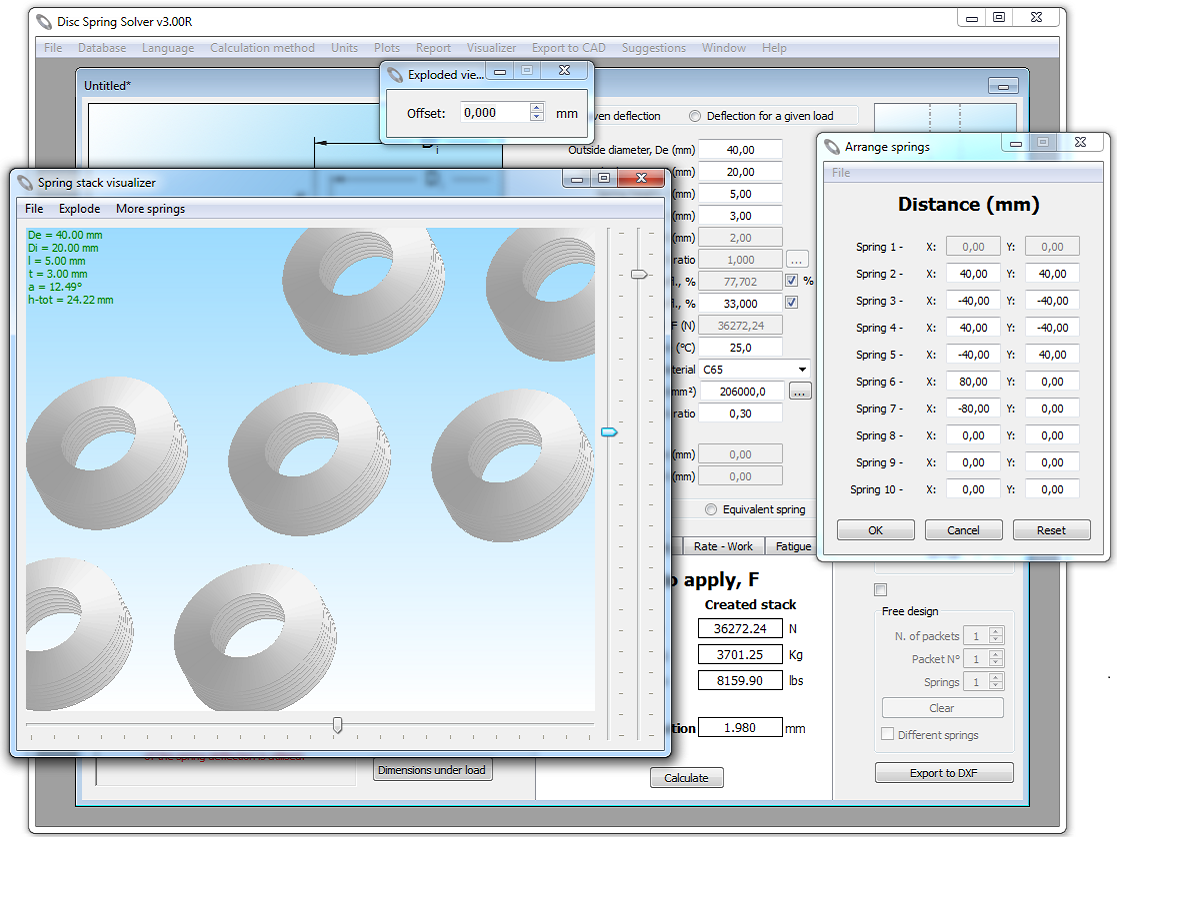Toggle the Different springs checkbox
The height and width of the screenshot is (900, 1200).
pyautogui.click(x=887, y=734)
